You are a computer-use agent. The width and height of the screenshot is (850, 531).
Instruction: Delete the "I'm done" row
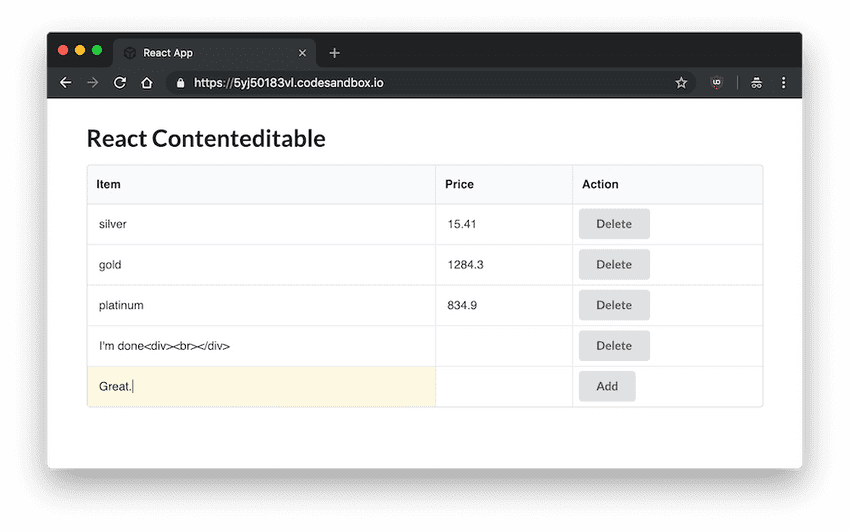pyautogui.click(x=613, y=346)
